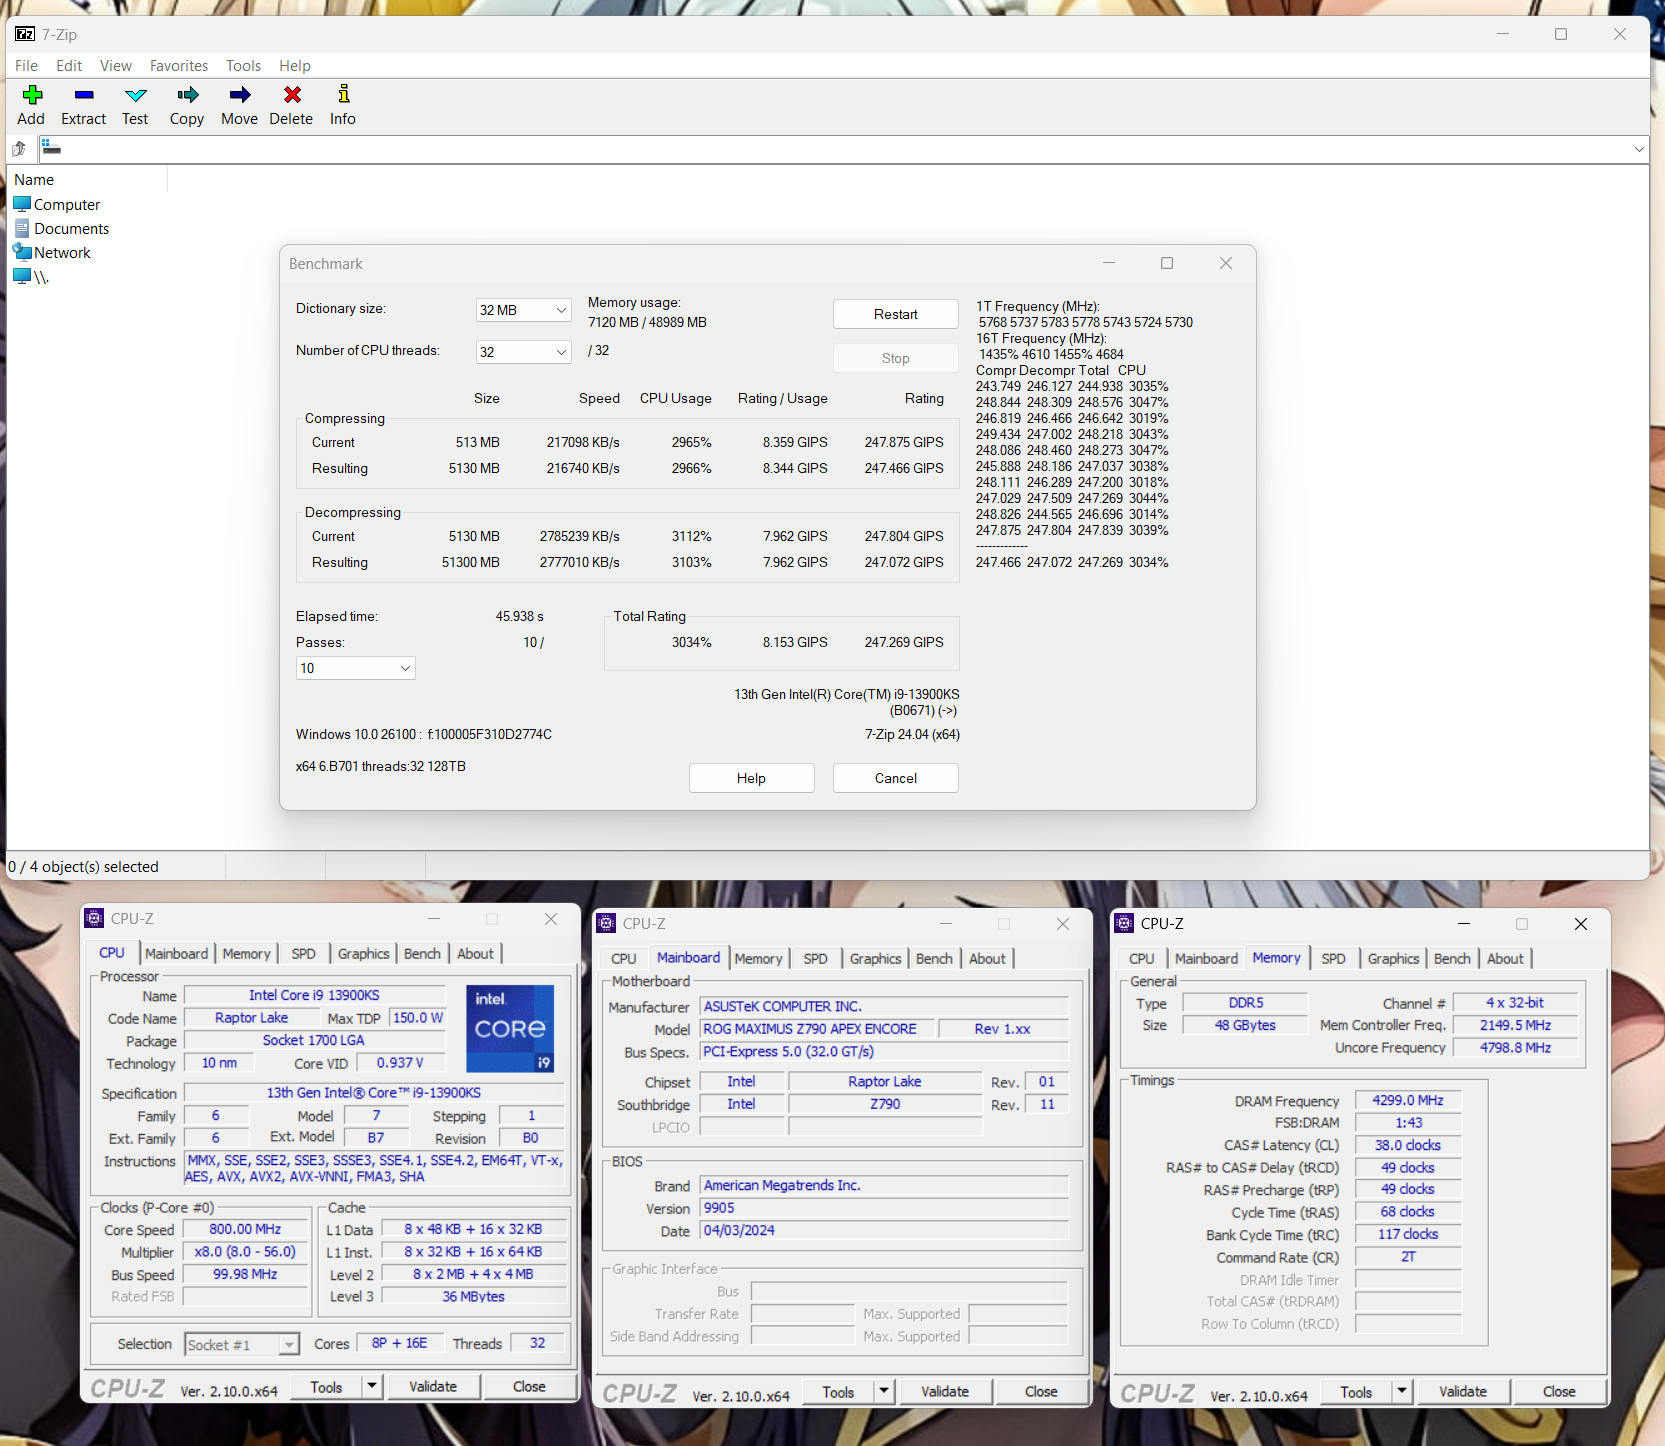This screenshot has width=1665, height=1446.
Task: Switch to Mainboard tab in the CPU-tab CPU-Z window
Action: (177, 954)
